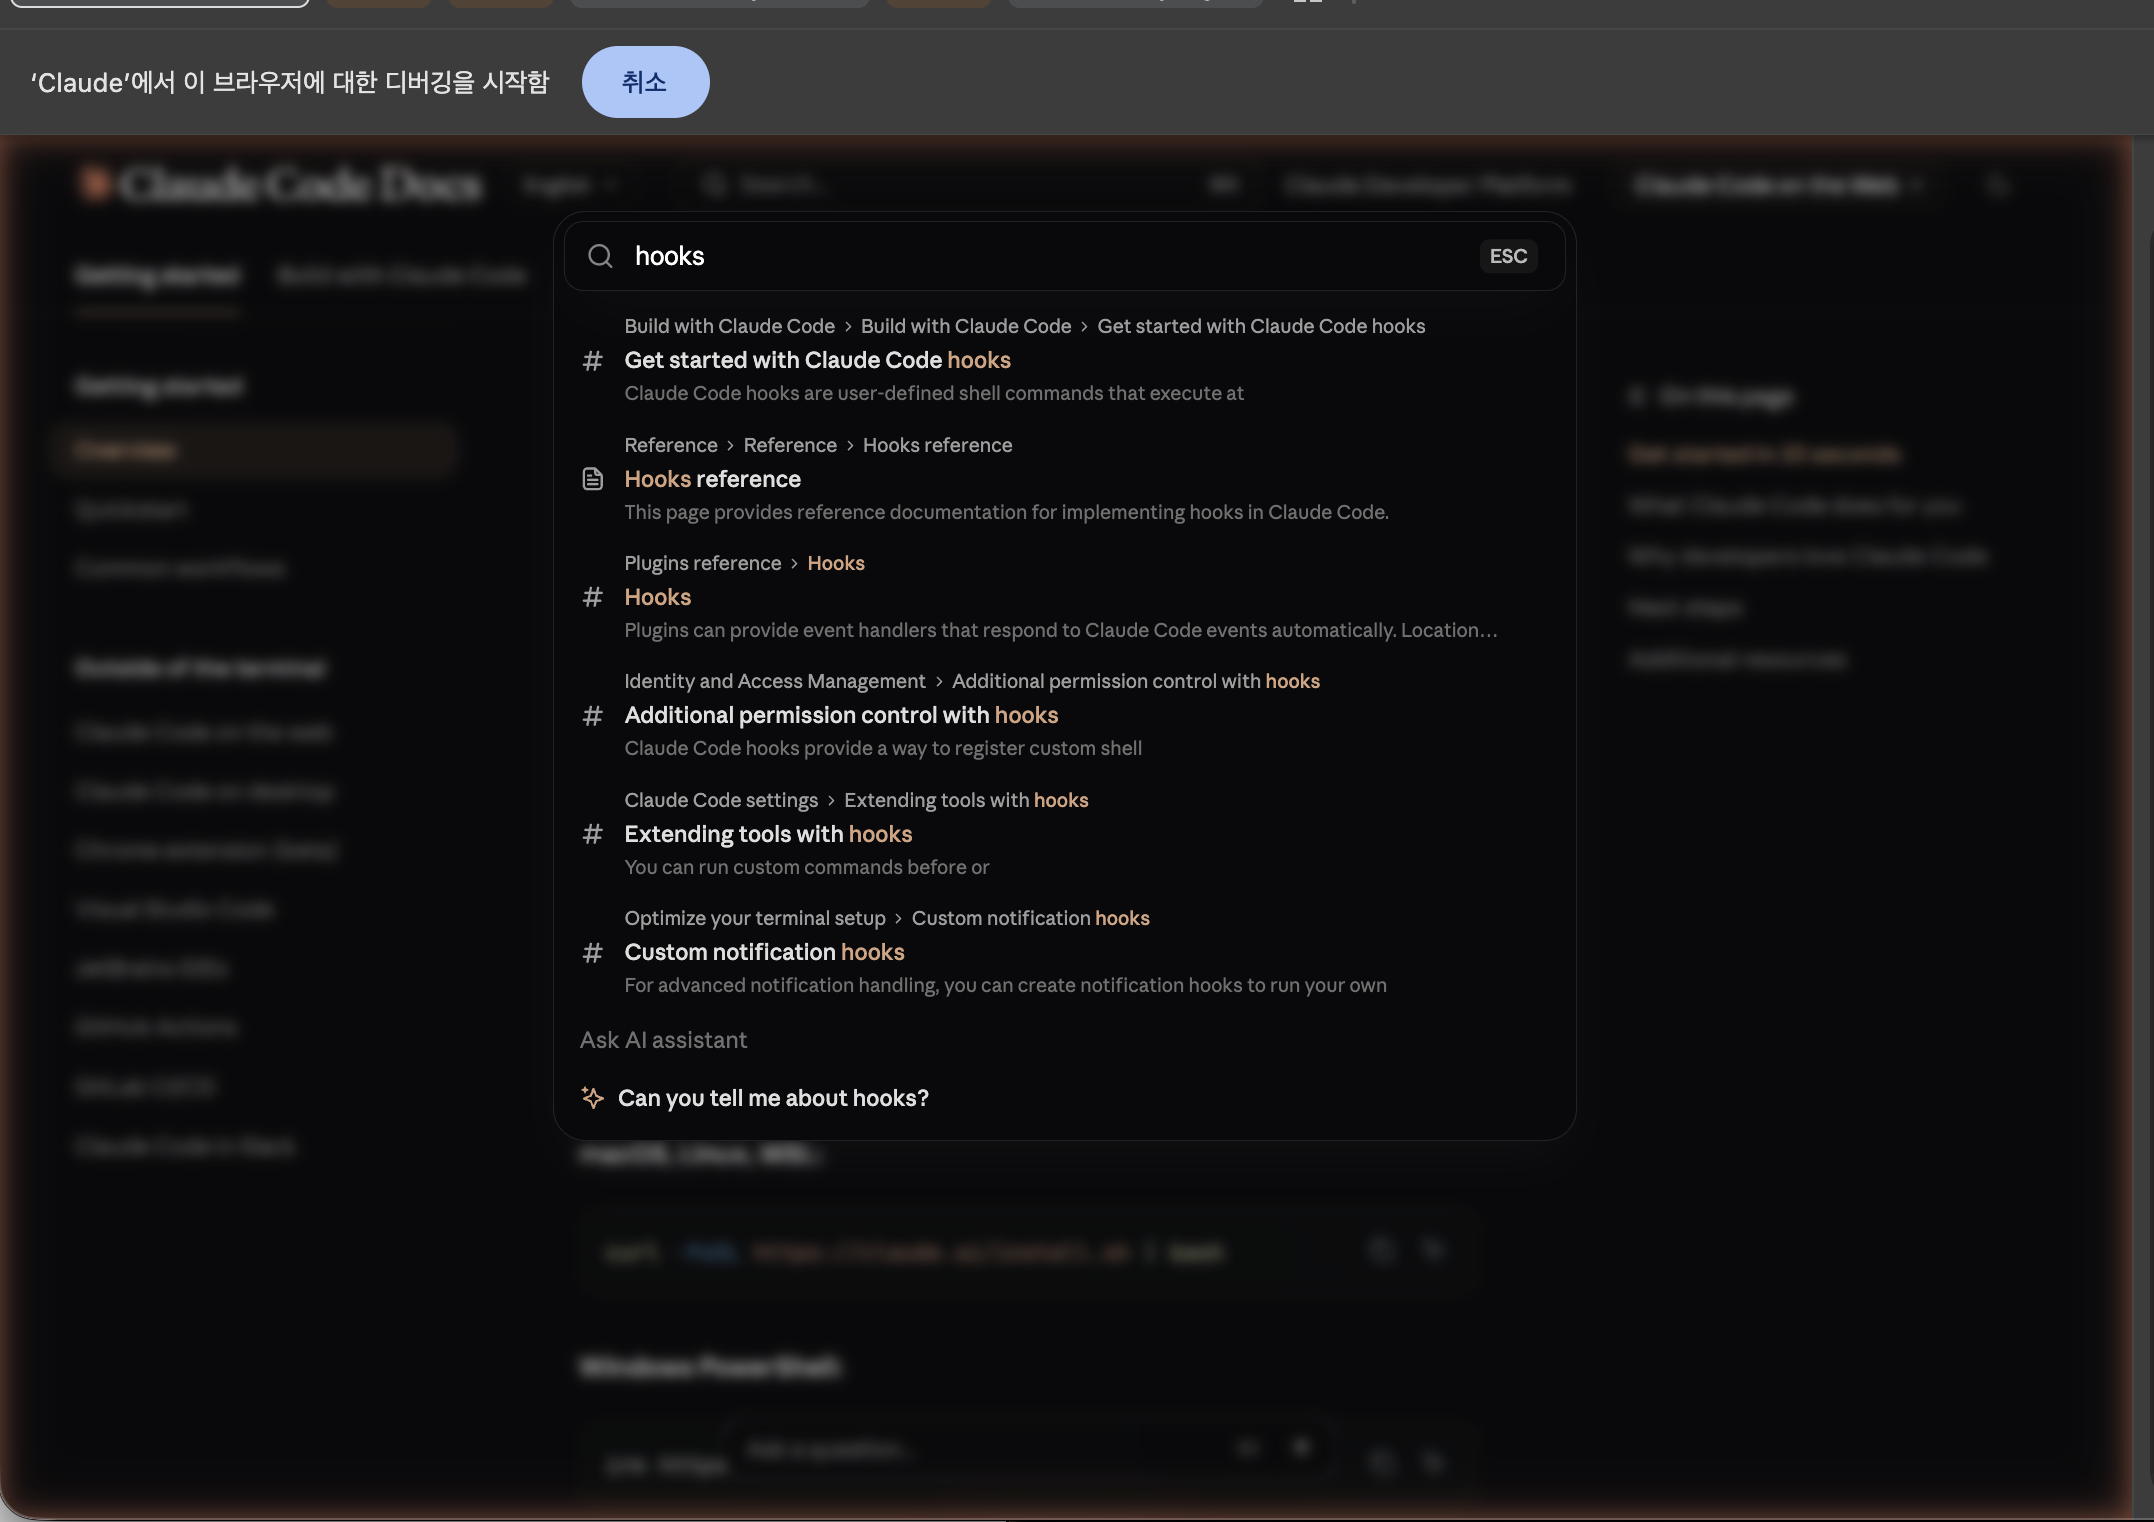This screenshot has height=1522, width=2154.
Task: Click the debugging notice text mentioning 'Claude'
Action: click(x=290, y=82)
